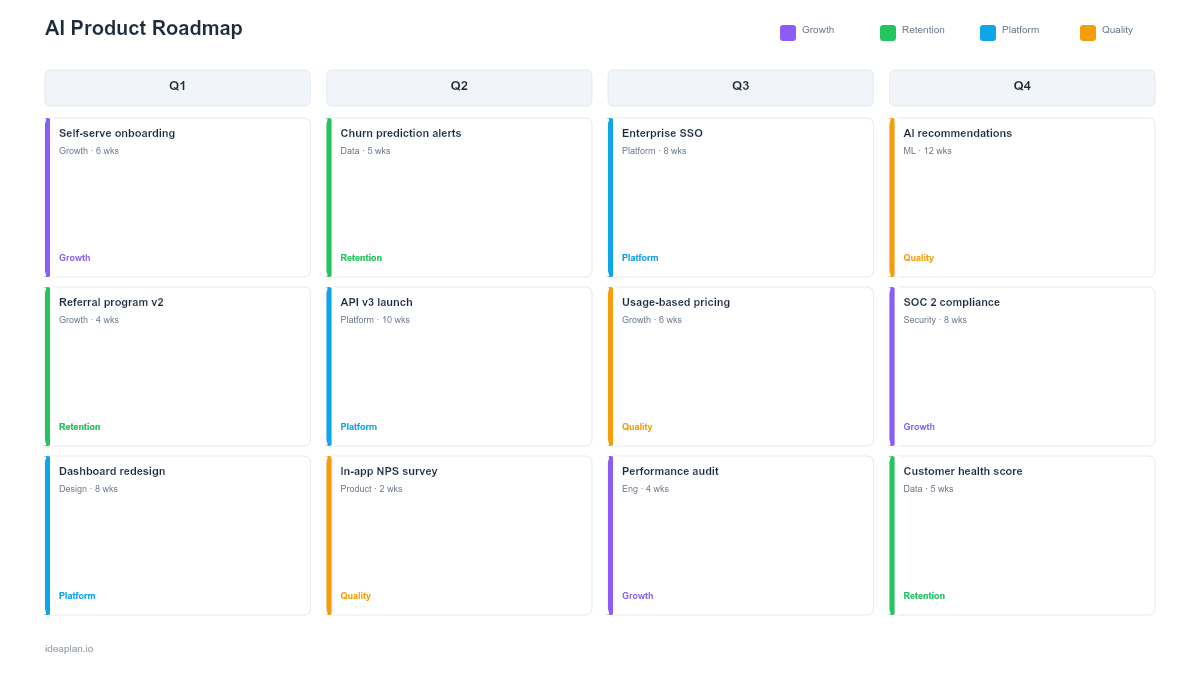Select the Growth legend color swatch
Screen dimensions: 1200x675
point(787,31)
